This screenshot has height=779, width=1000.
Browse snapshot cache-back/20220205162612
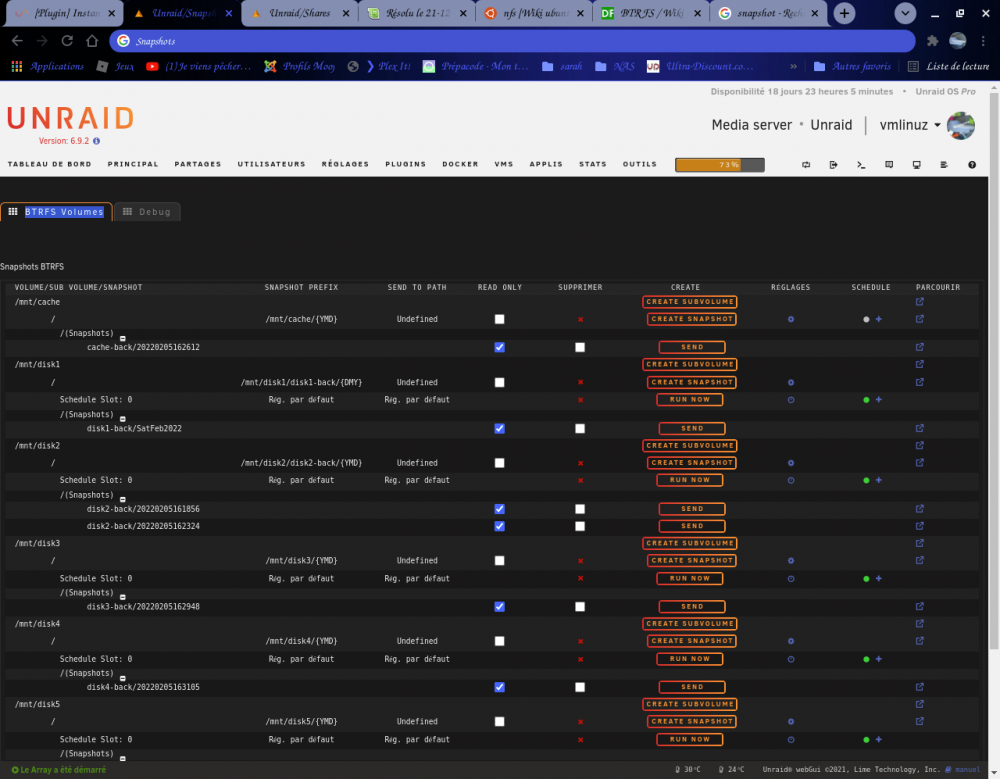pos(920,347)
